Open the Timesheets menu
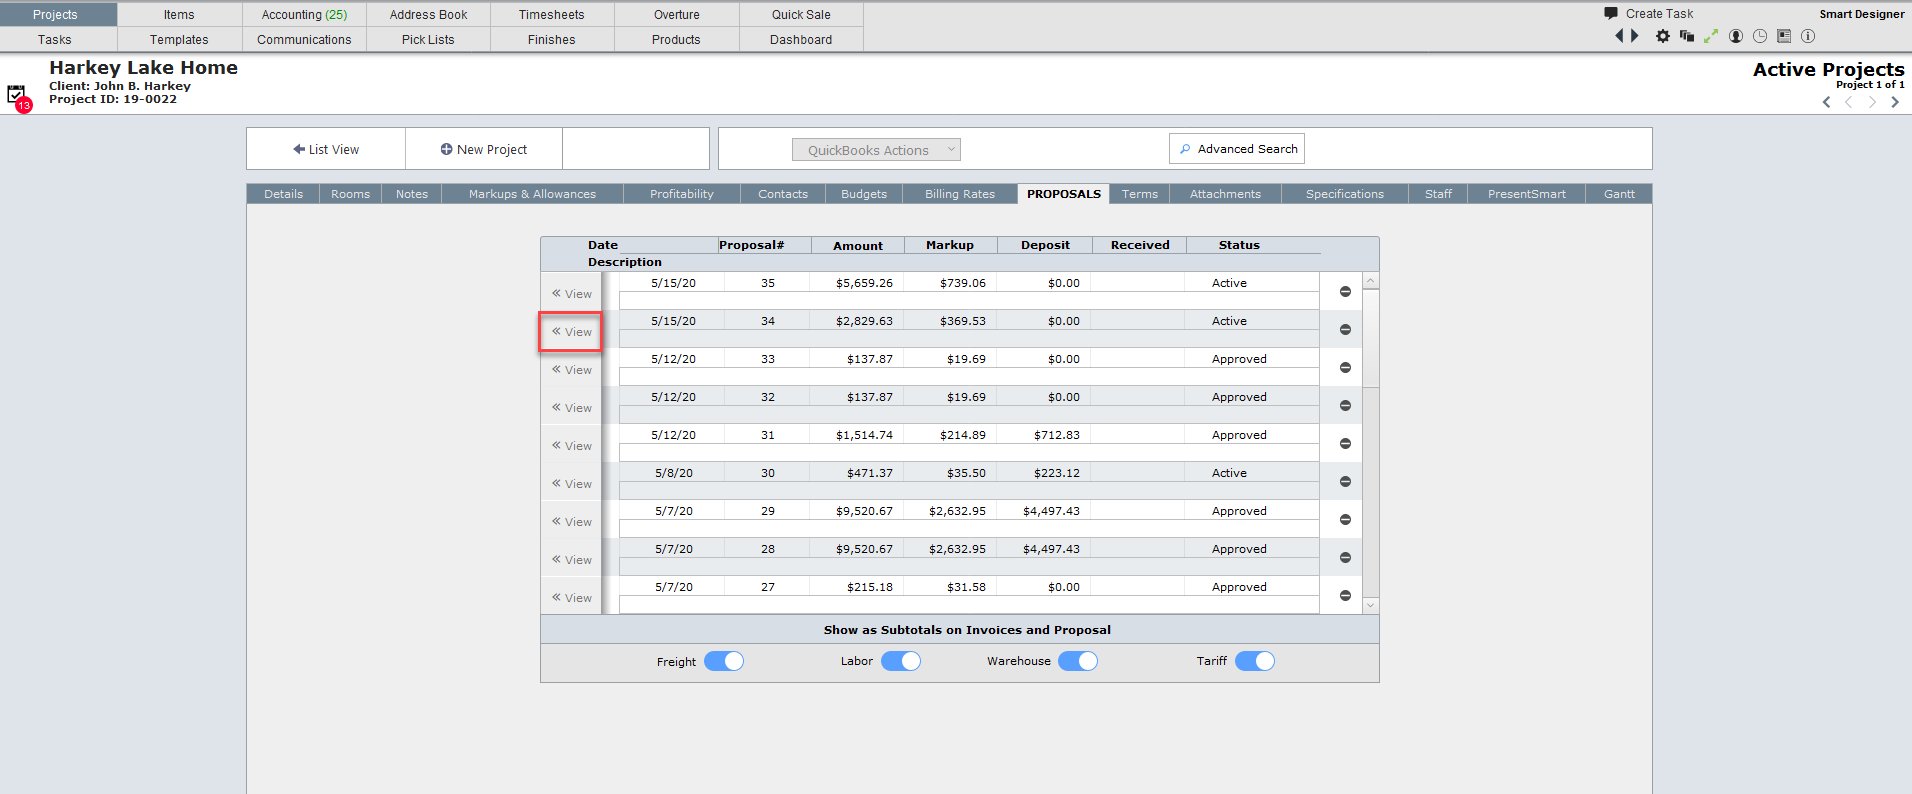The width and height of the screenshot is (1912, 794). (552, 15)
